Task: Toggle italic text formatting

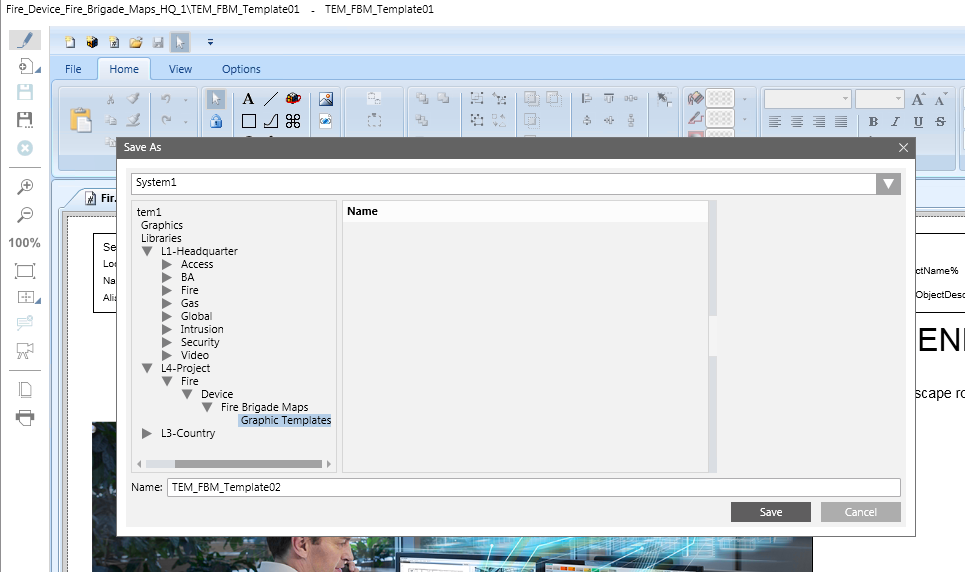Action: [895, 122]
